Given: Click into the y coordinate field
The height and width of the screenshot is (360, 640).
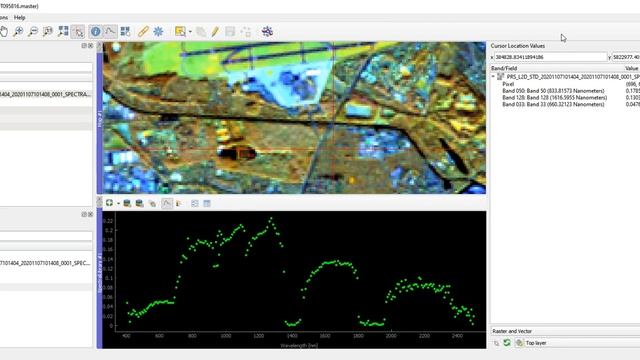Looking at the screenshot, I should tap(626, 57).
